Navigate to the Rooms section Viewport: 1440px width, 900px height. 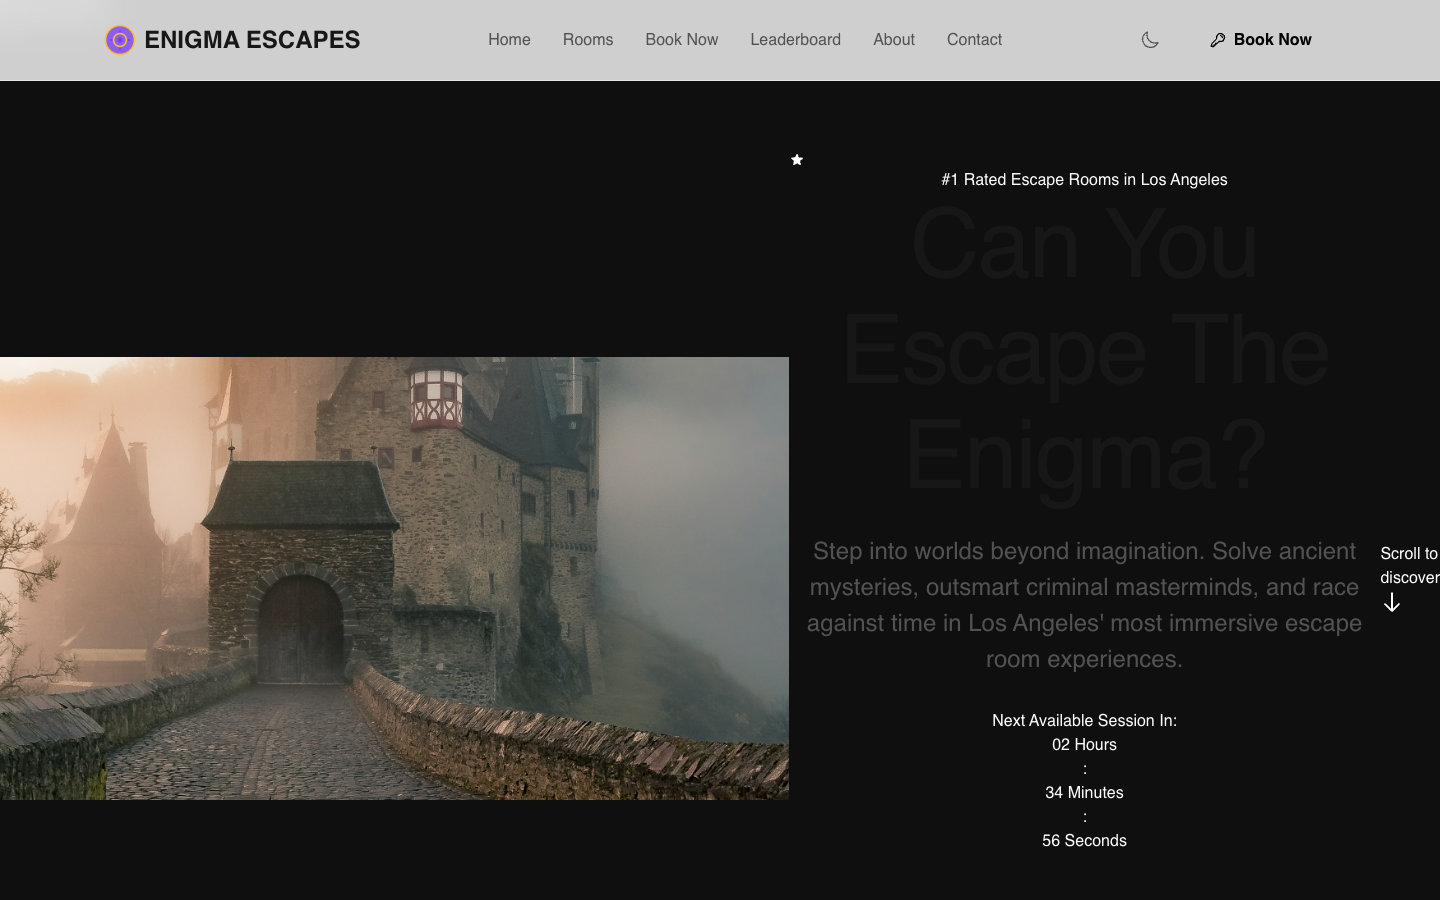[x=588, y=40]
